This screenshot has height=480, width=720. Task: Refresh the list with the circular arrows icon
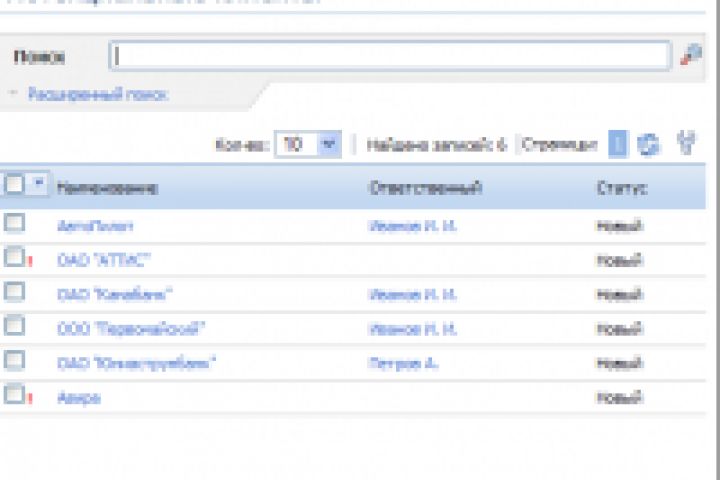click(648, 145)
